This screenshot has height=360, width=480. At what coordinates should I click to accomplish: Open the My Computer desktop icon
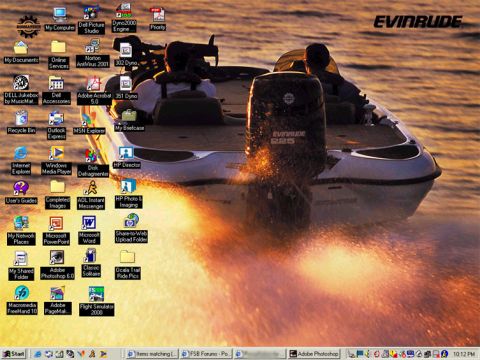pyautogui.click(x=60, y=19)
